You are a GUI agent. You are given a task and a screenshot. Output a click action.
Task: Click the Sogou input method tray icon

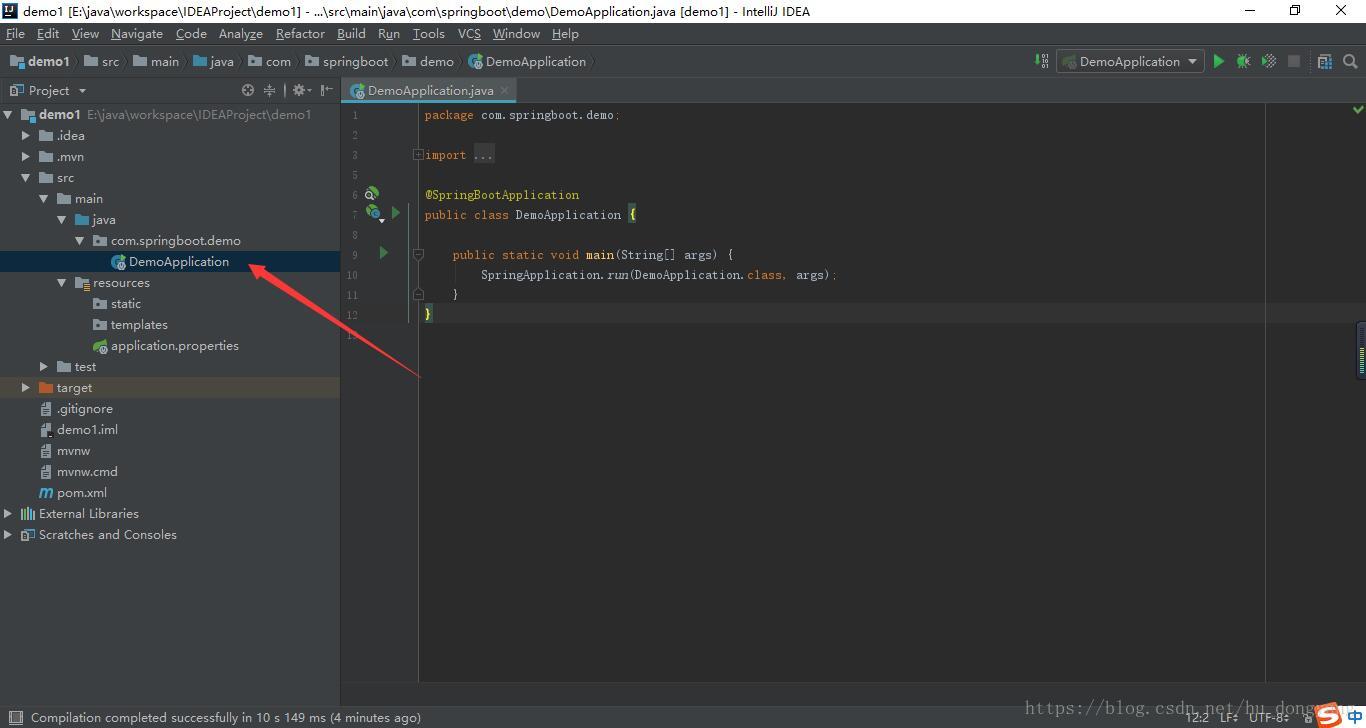point(1328,714)
